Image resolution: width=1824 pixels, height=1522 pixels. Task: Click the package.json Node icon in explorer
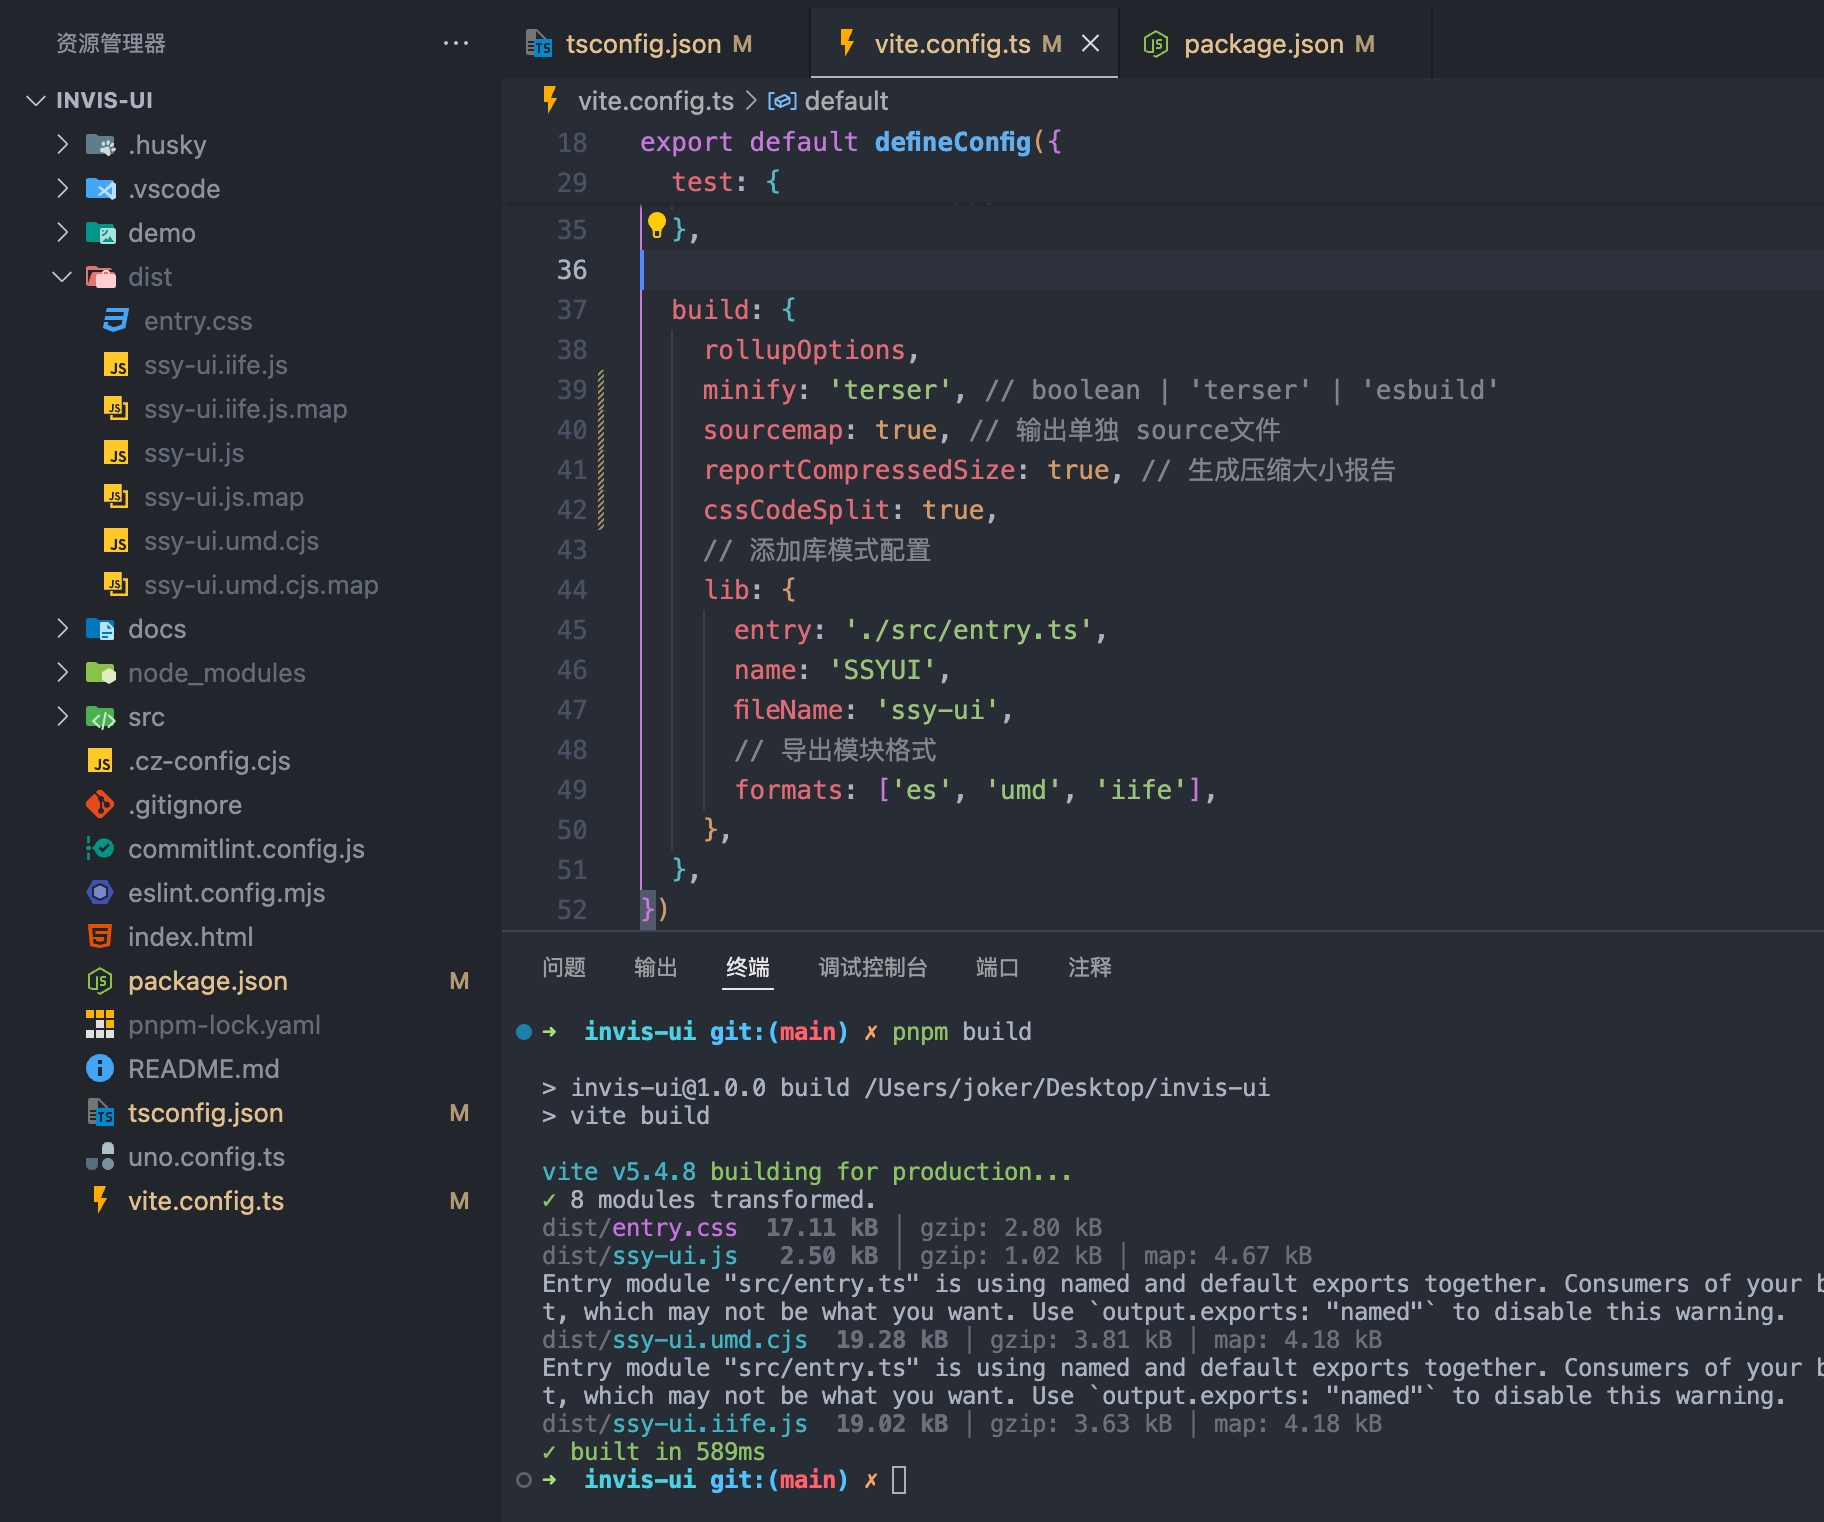[x=100, y=981]
